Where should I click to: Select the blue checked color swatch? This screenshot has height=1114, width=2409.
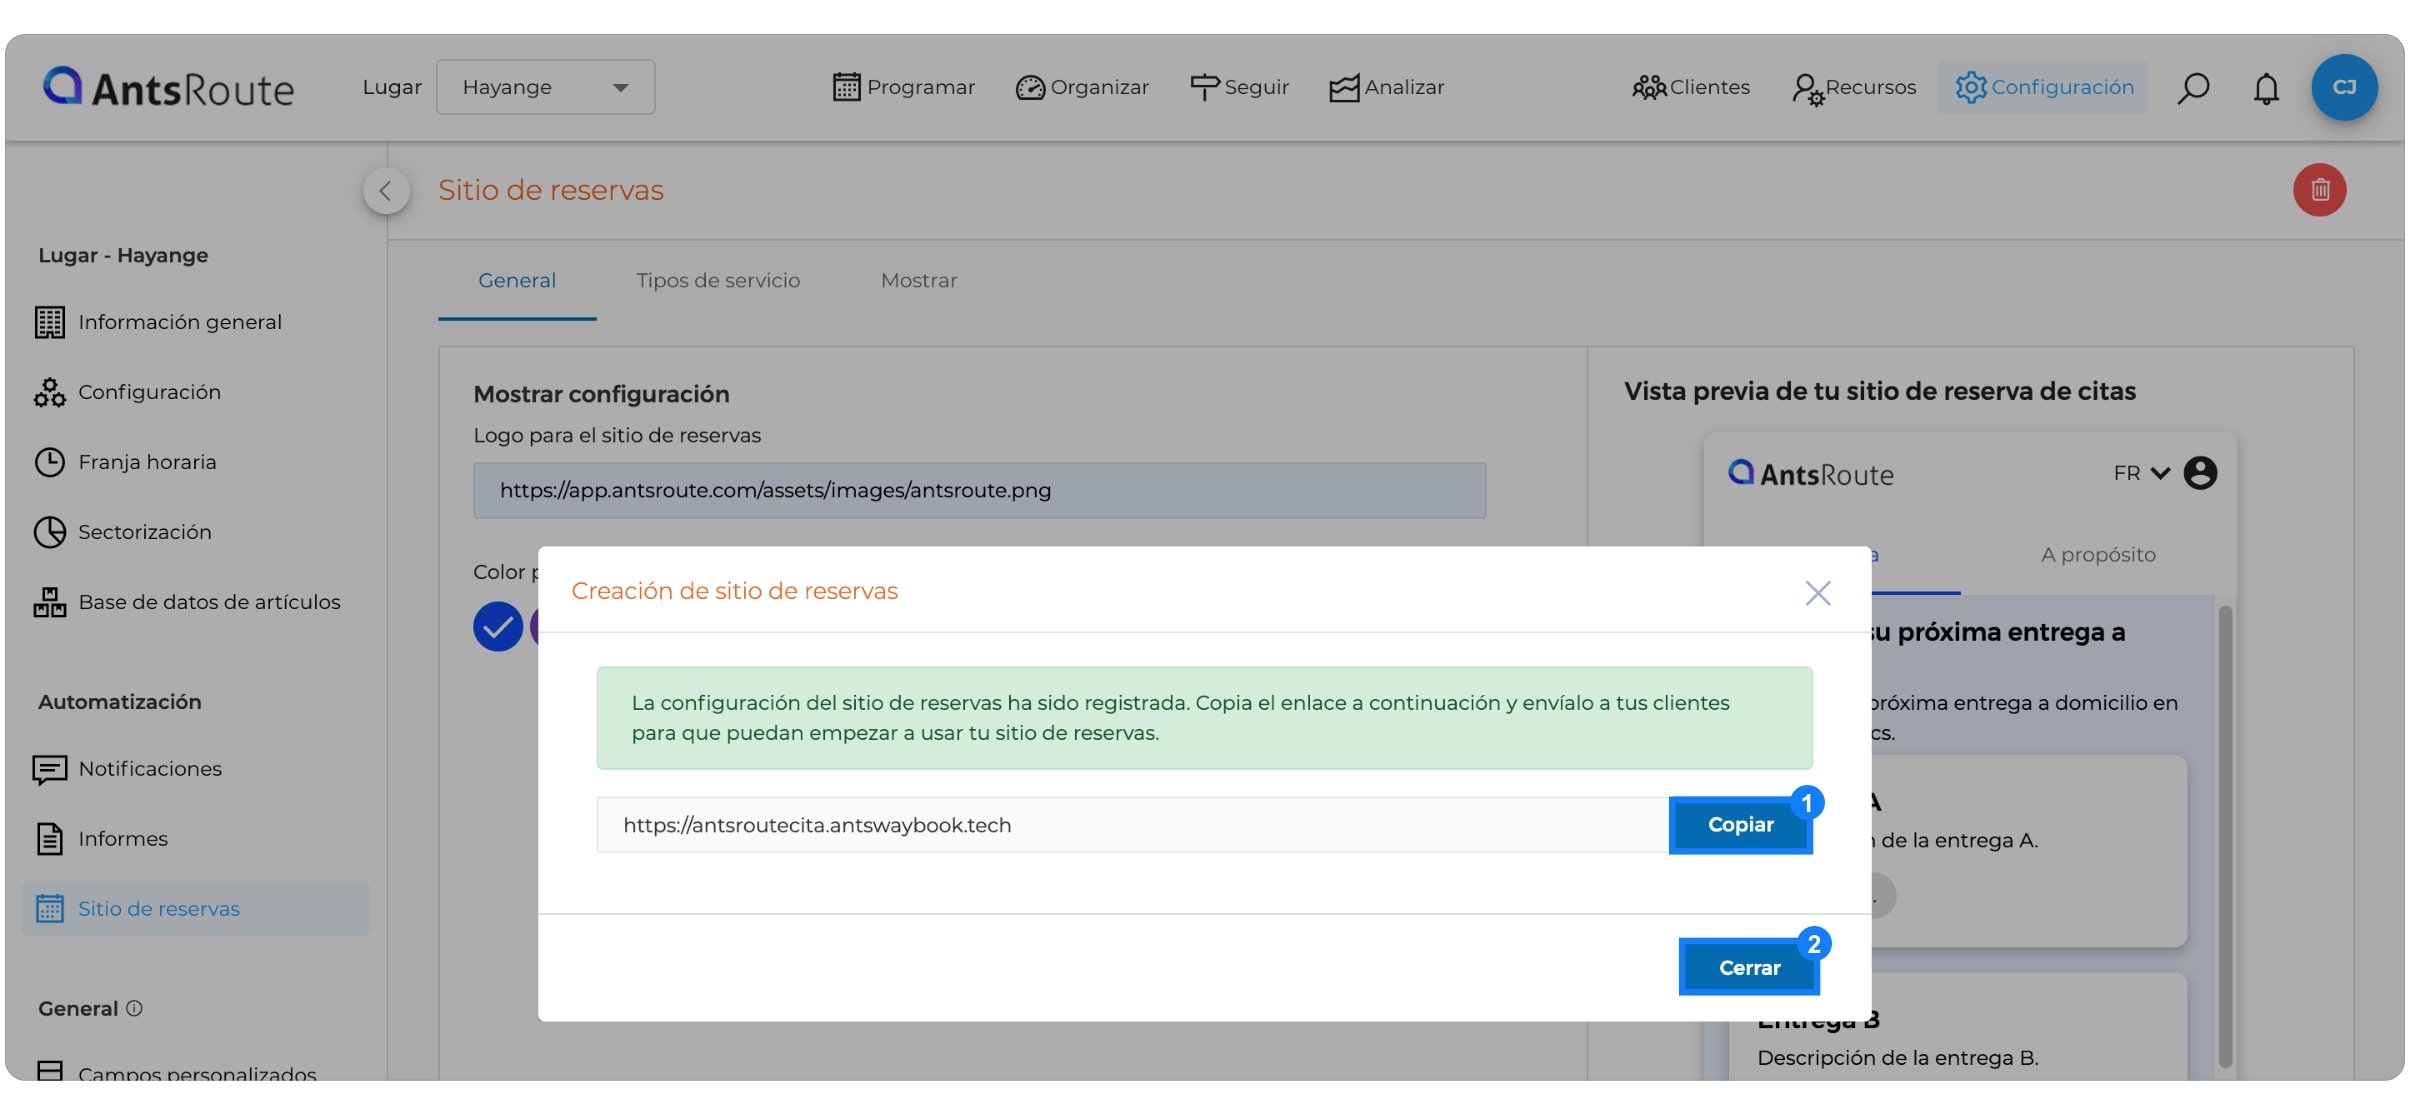pos(498,627)
